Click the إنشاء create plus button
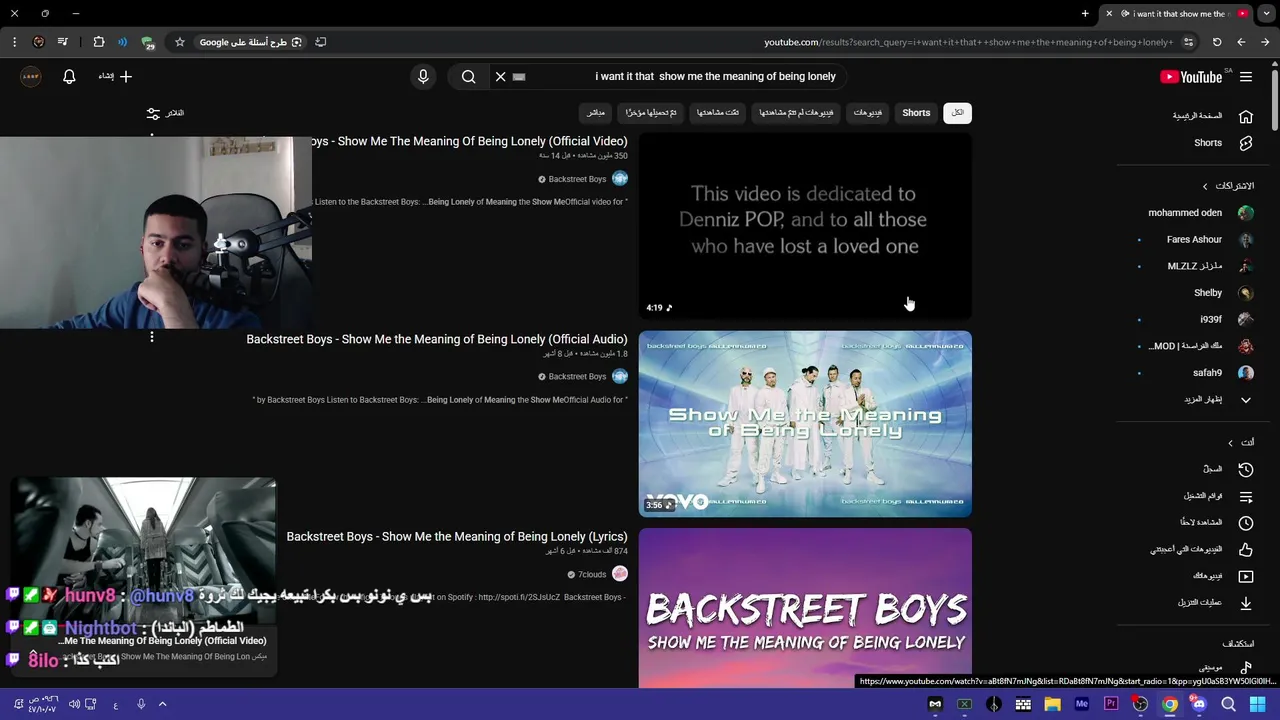The height and width of the screenshot is (720, 1280). point(115,77)
